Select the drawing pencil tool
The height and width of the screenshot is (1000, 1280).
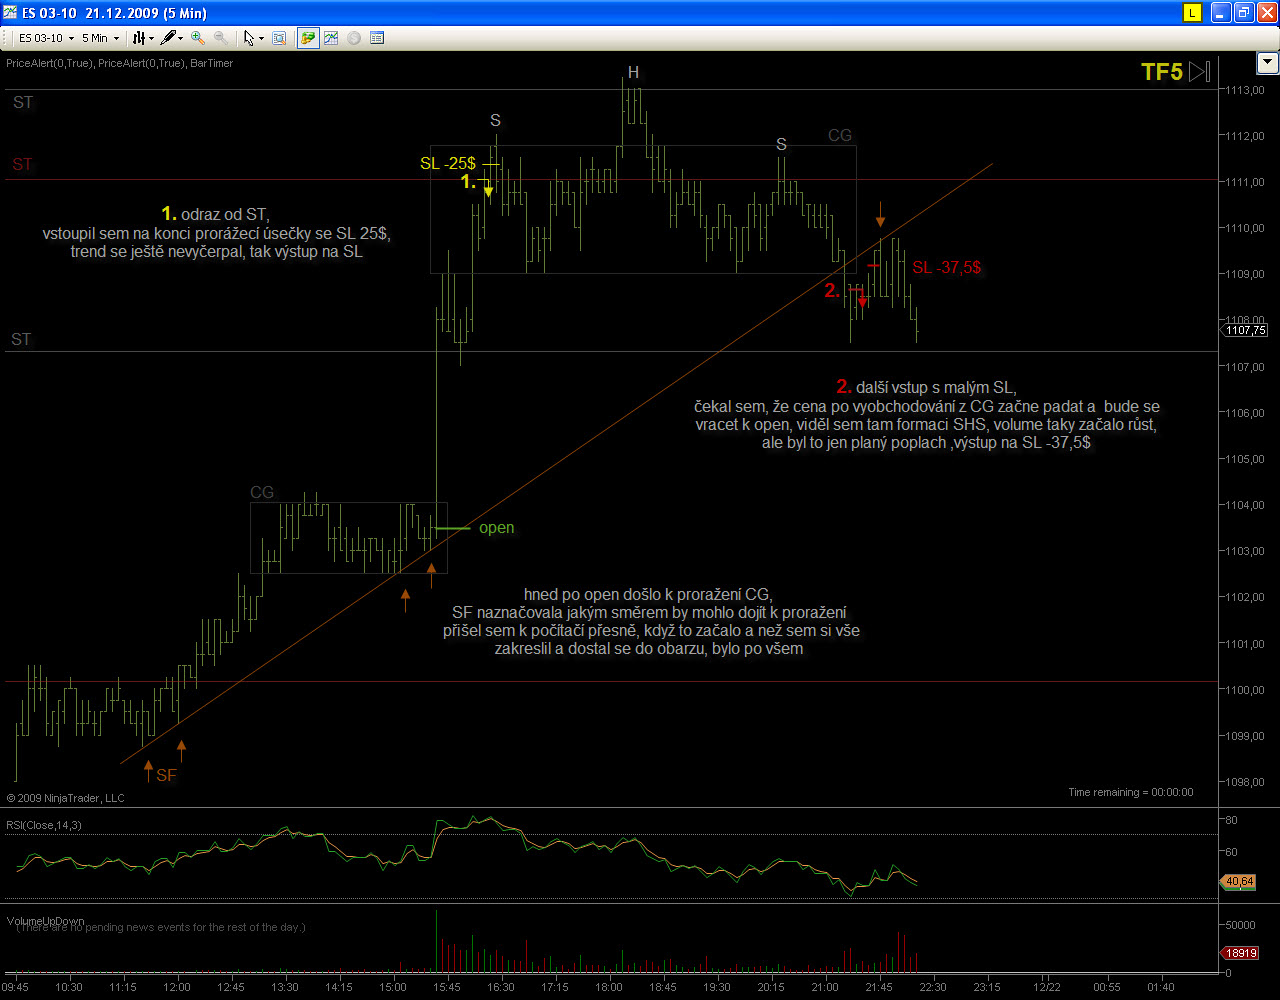(169, 38)
